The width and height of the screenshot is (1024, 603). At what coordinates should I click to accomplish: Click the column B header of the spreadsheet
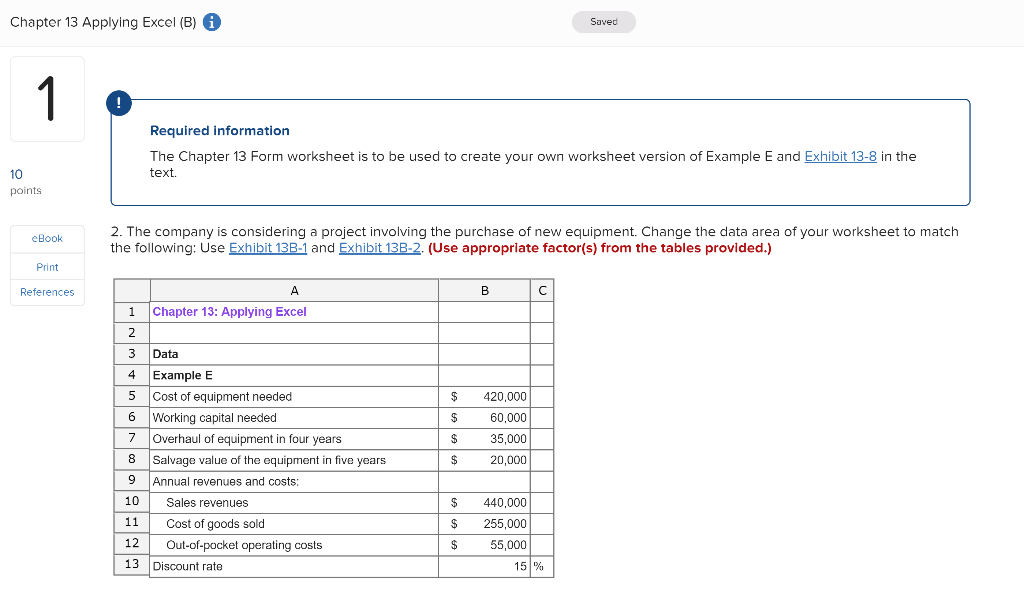pos(485,290)
